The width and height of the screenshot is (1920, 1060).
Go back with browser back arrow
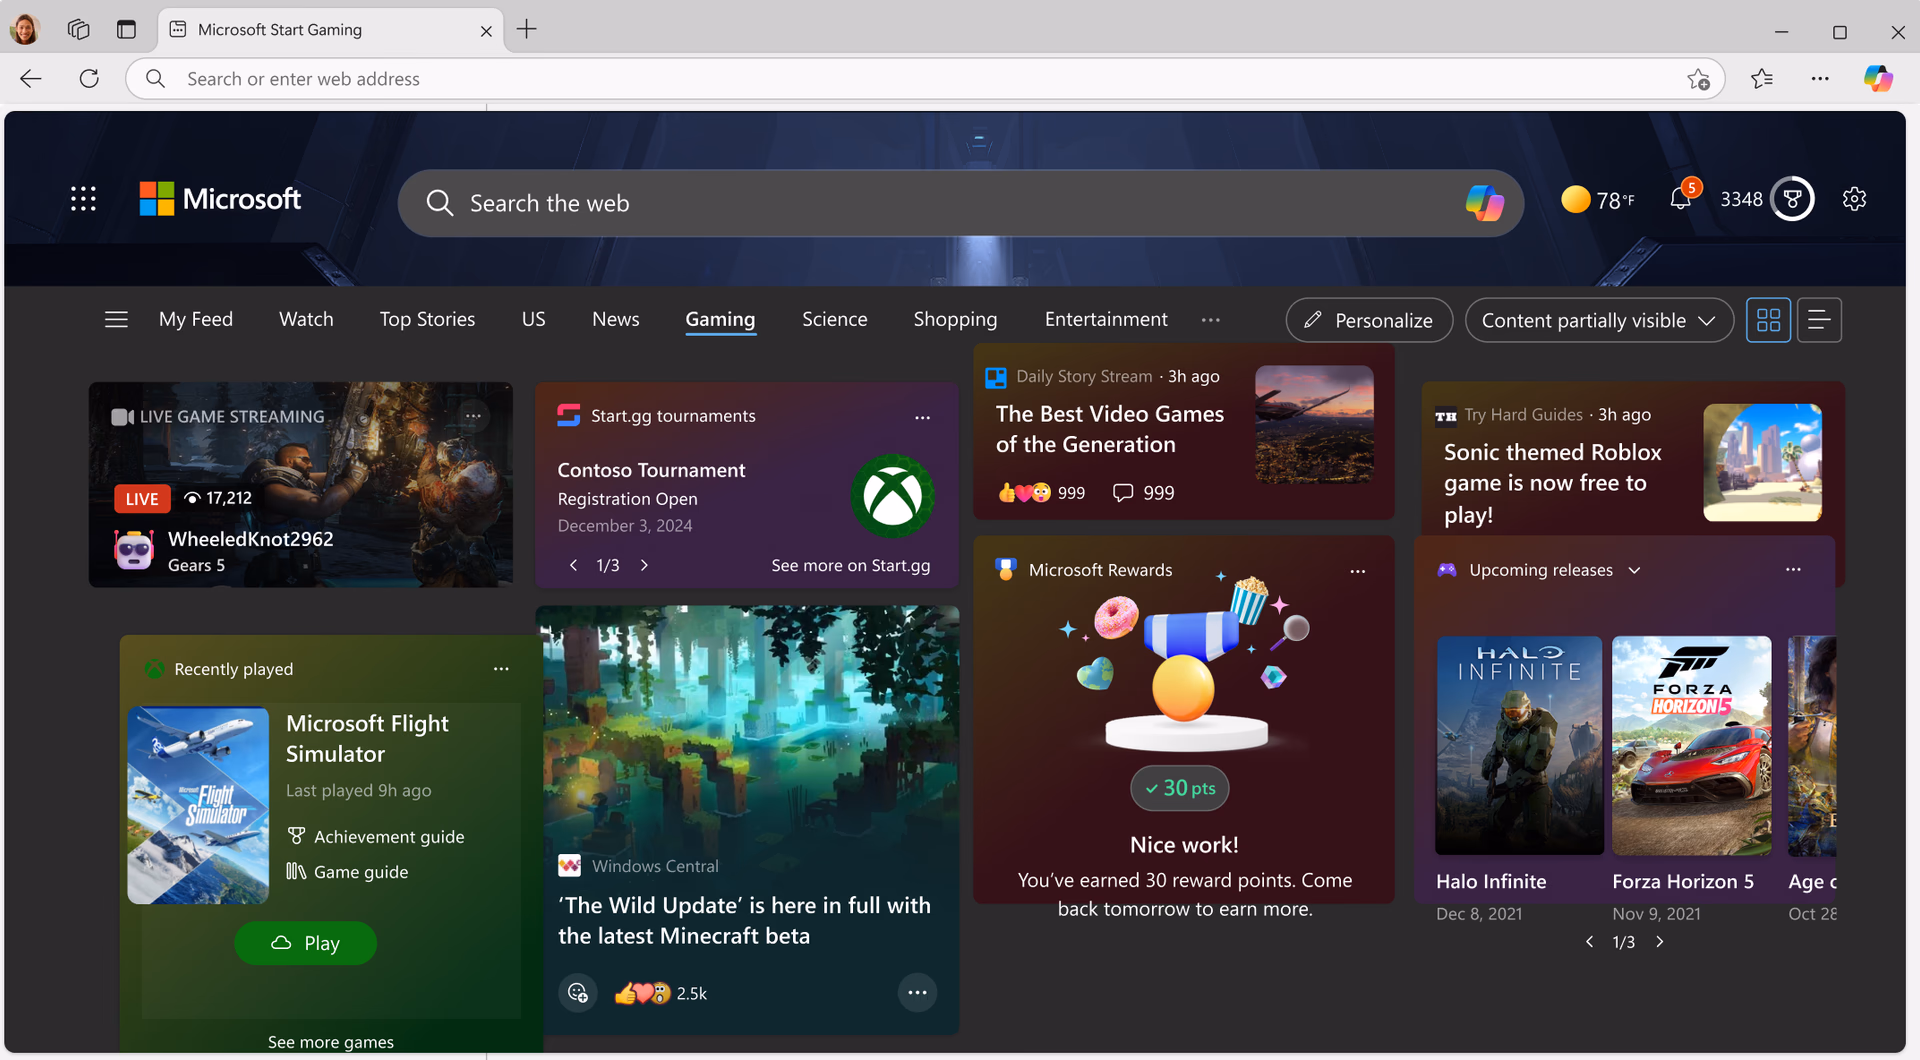tap(31, 79)
